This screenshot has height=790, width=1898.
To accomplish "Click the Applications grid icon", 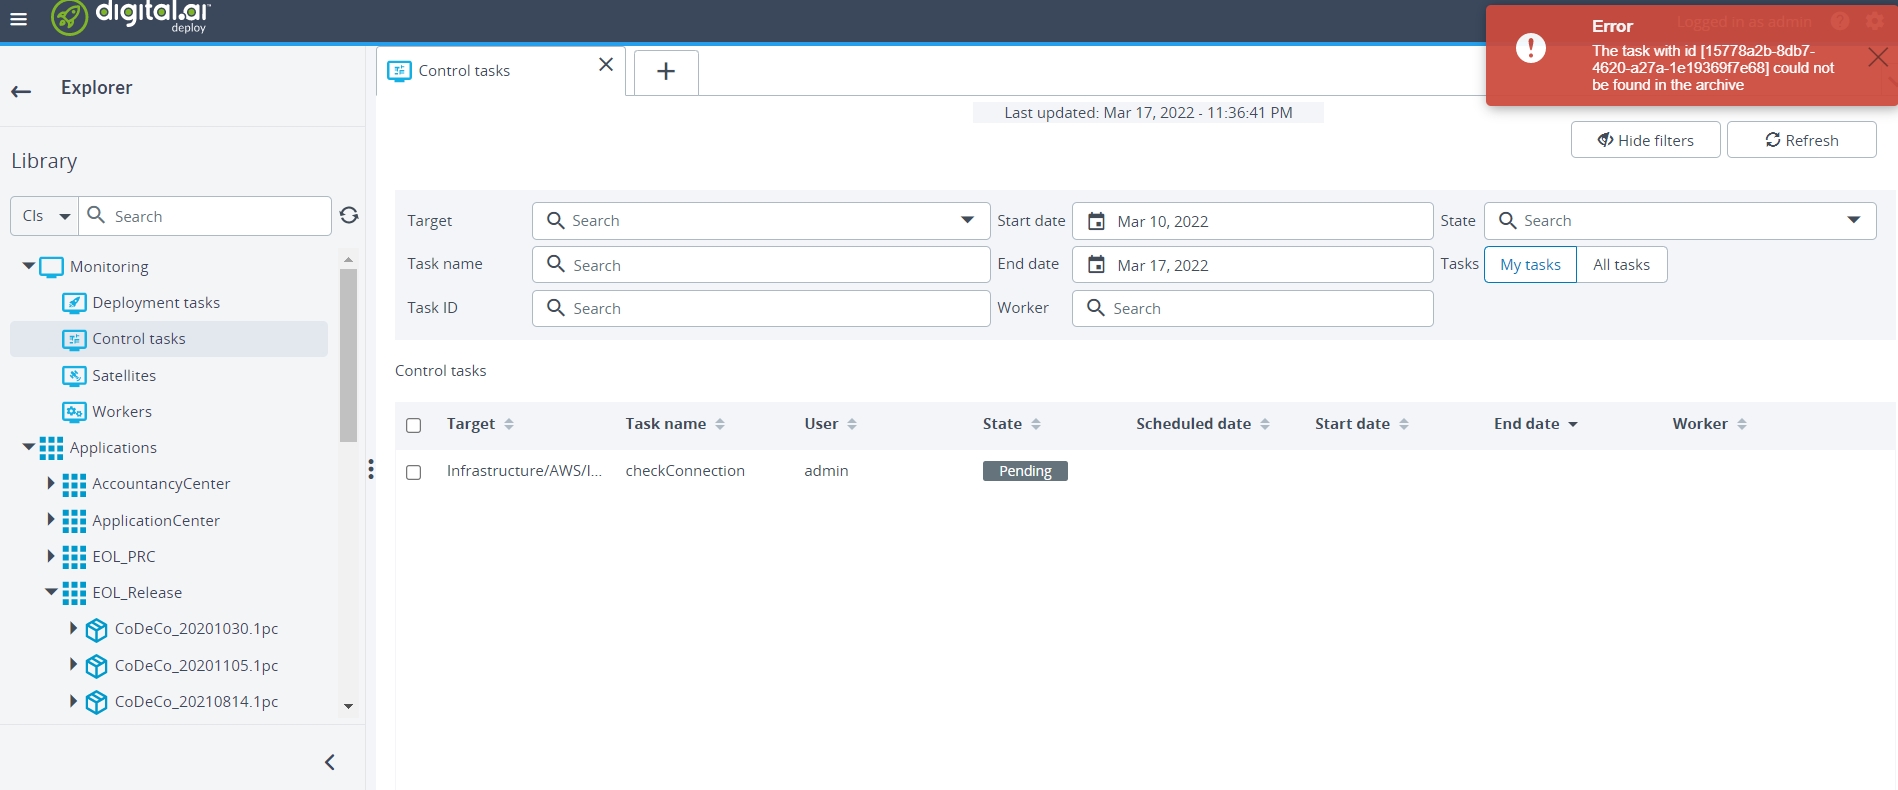I will pos(51,448).
